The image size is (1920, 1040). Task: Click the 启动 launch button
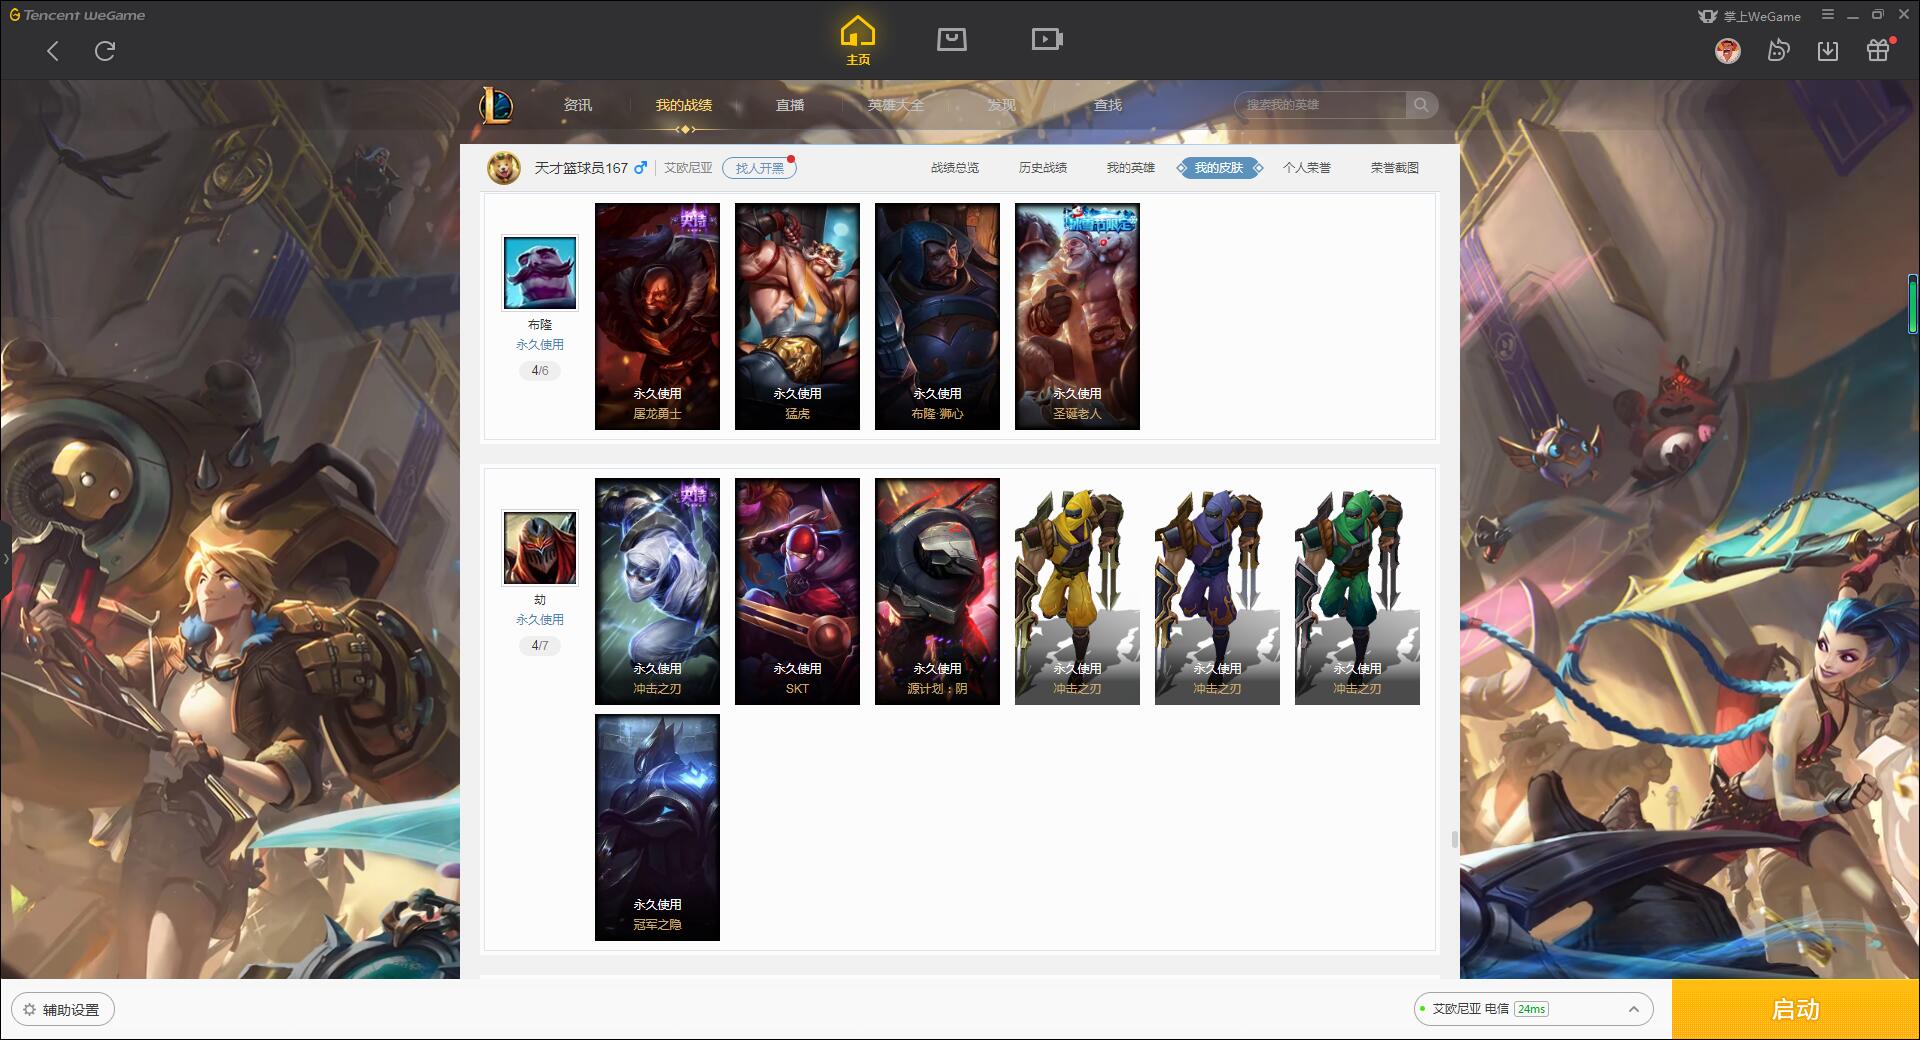1796,1010
